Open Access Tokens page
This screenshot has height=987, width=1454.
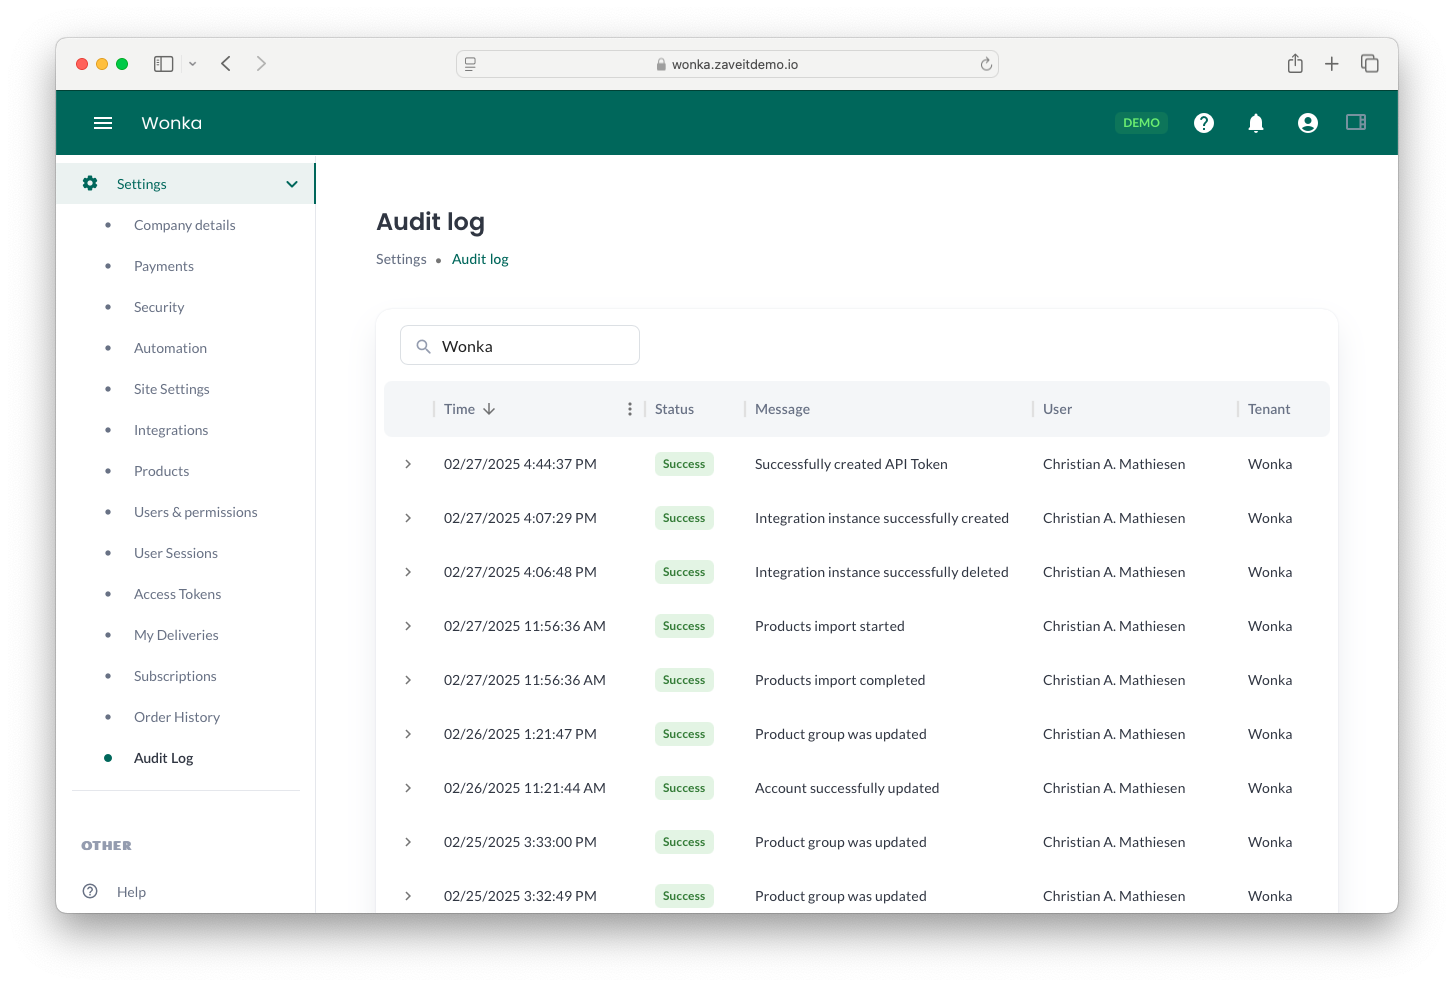coord(178,594)
